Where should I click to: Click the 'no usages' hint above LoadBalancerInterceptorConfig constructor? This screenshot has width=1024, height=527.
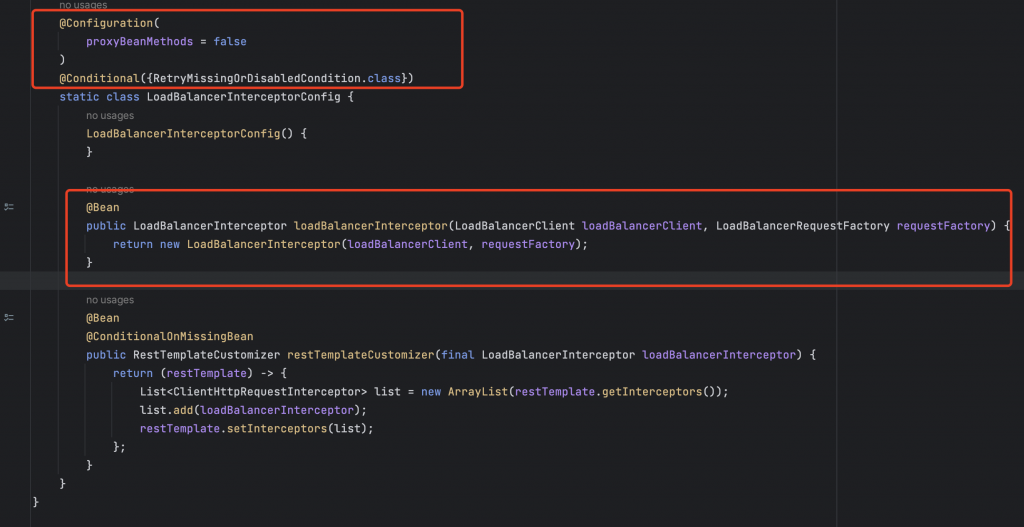(x=109, y=115)
